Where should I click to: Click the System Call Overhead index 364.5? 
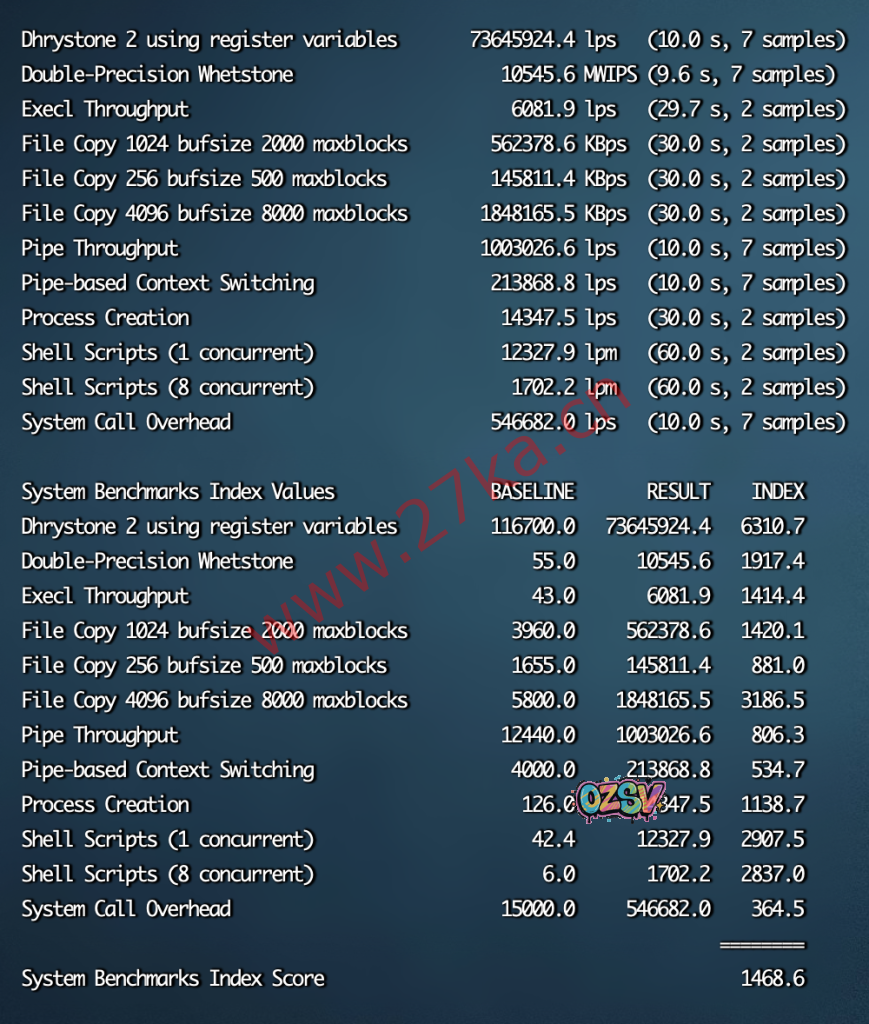pos(777,908)
